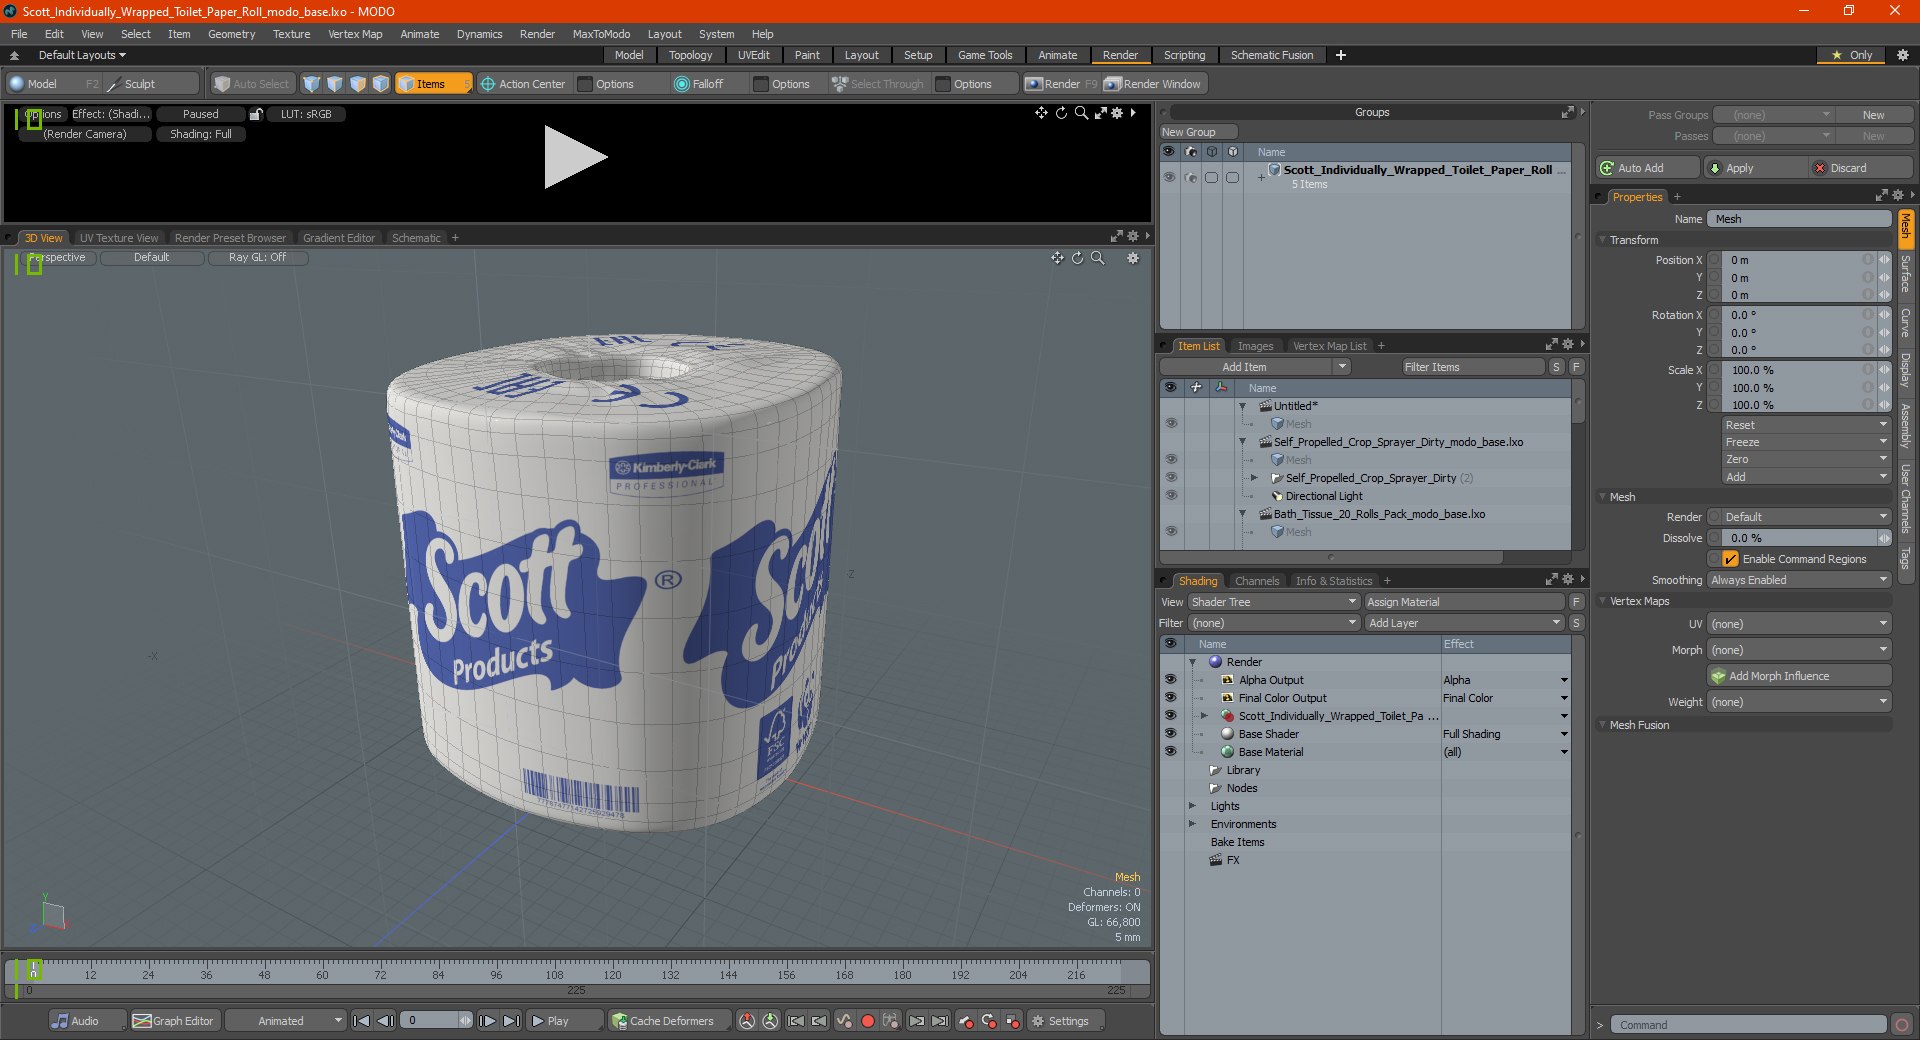Viewport: 1920px width, 1040px height.
Task: Open the Geometry menu
Action: point(231,34)
